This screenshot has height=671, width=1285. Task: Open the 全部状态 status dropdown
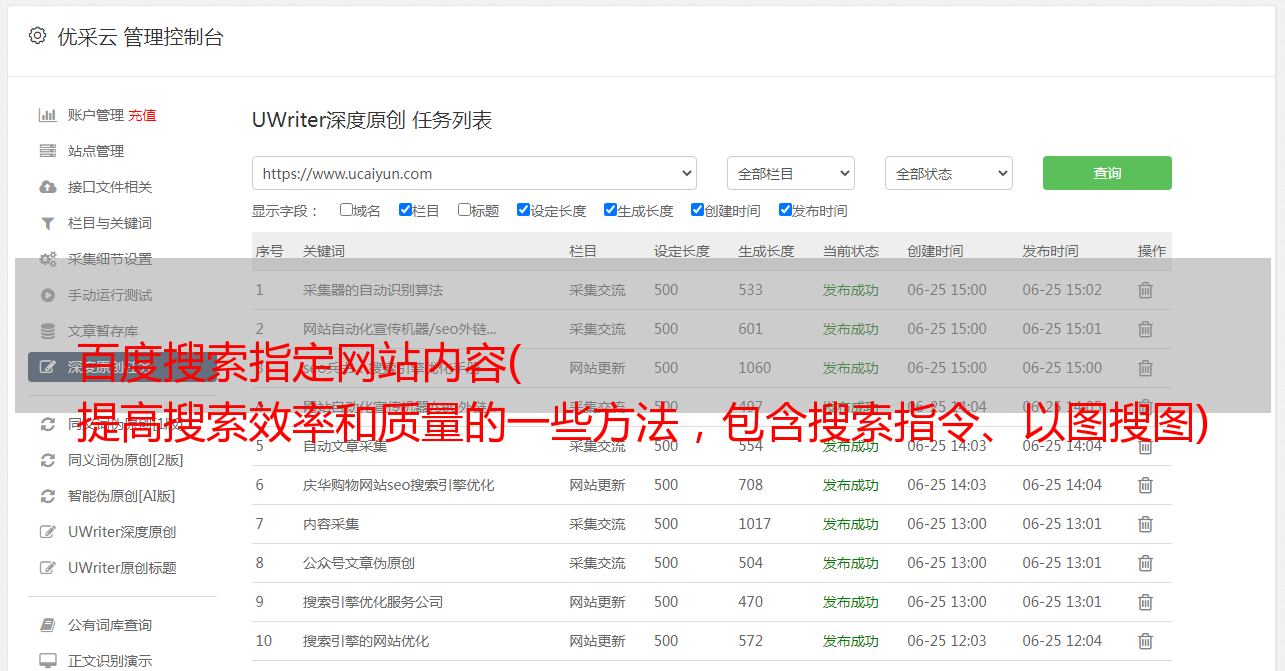click(948, 173)
